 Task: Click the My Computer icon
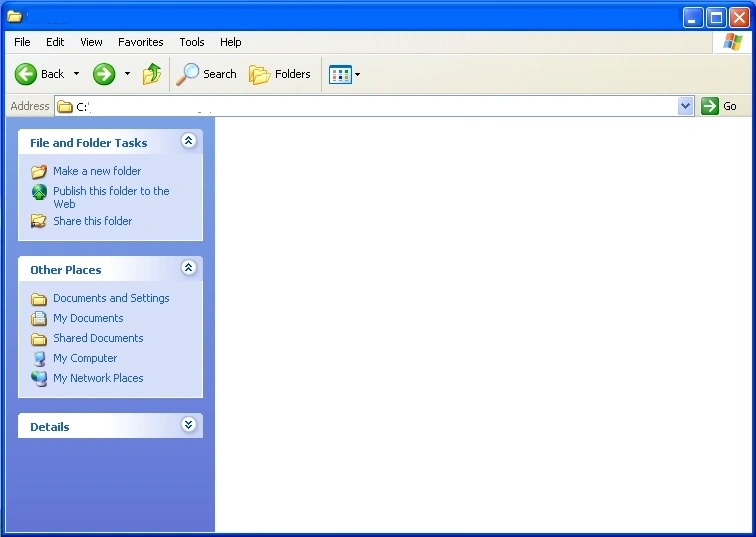click(40, 359)
